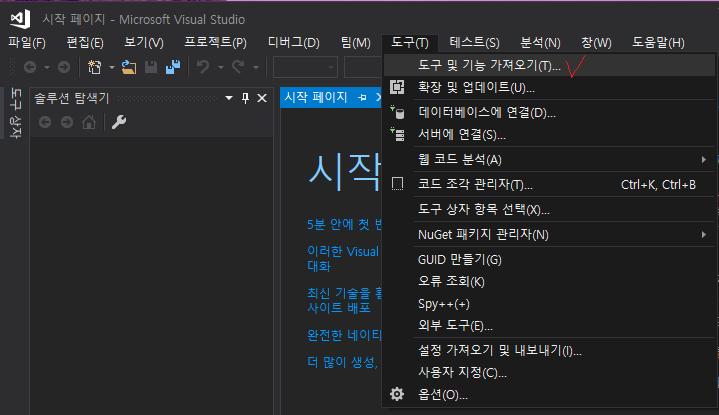The width and height of the screenshot is (719, 415).
Task: Open the '완전한 네이티' start page link
Action: pyautogui.click(x=344, y=335)
